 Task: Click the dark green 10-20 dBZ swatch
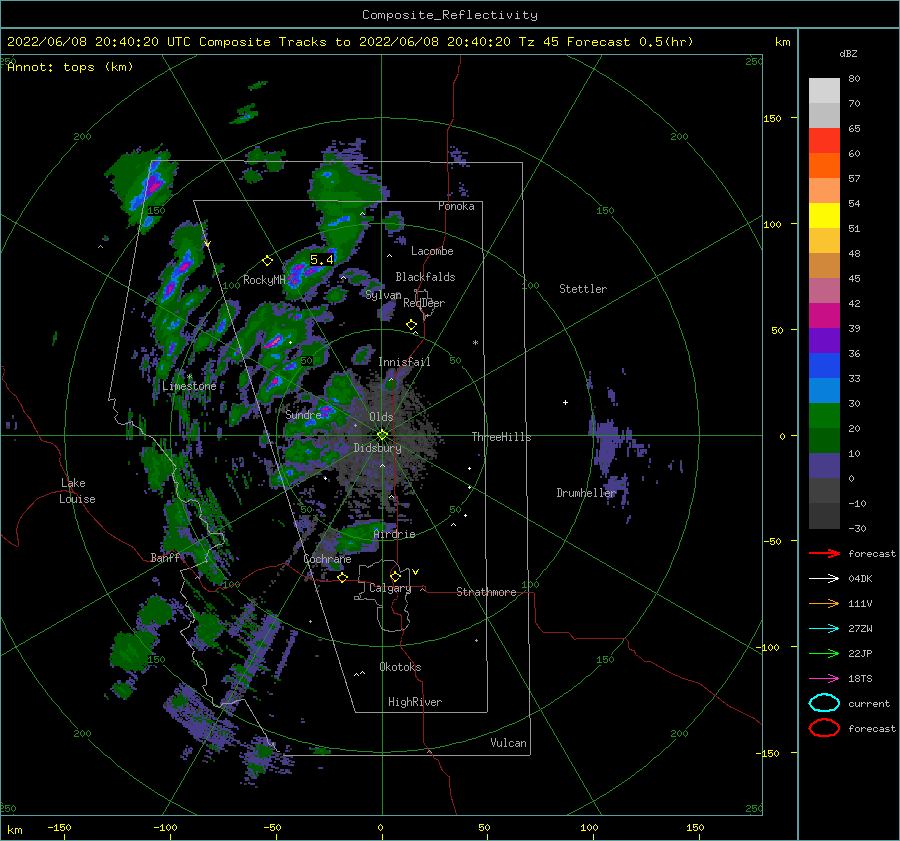pyautogui.click(x=824, y=440)
